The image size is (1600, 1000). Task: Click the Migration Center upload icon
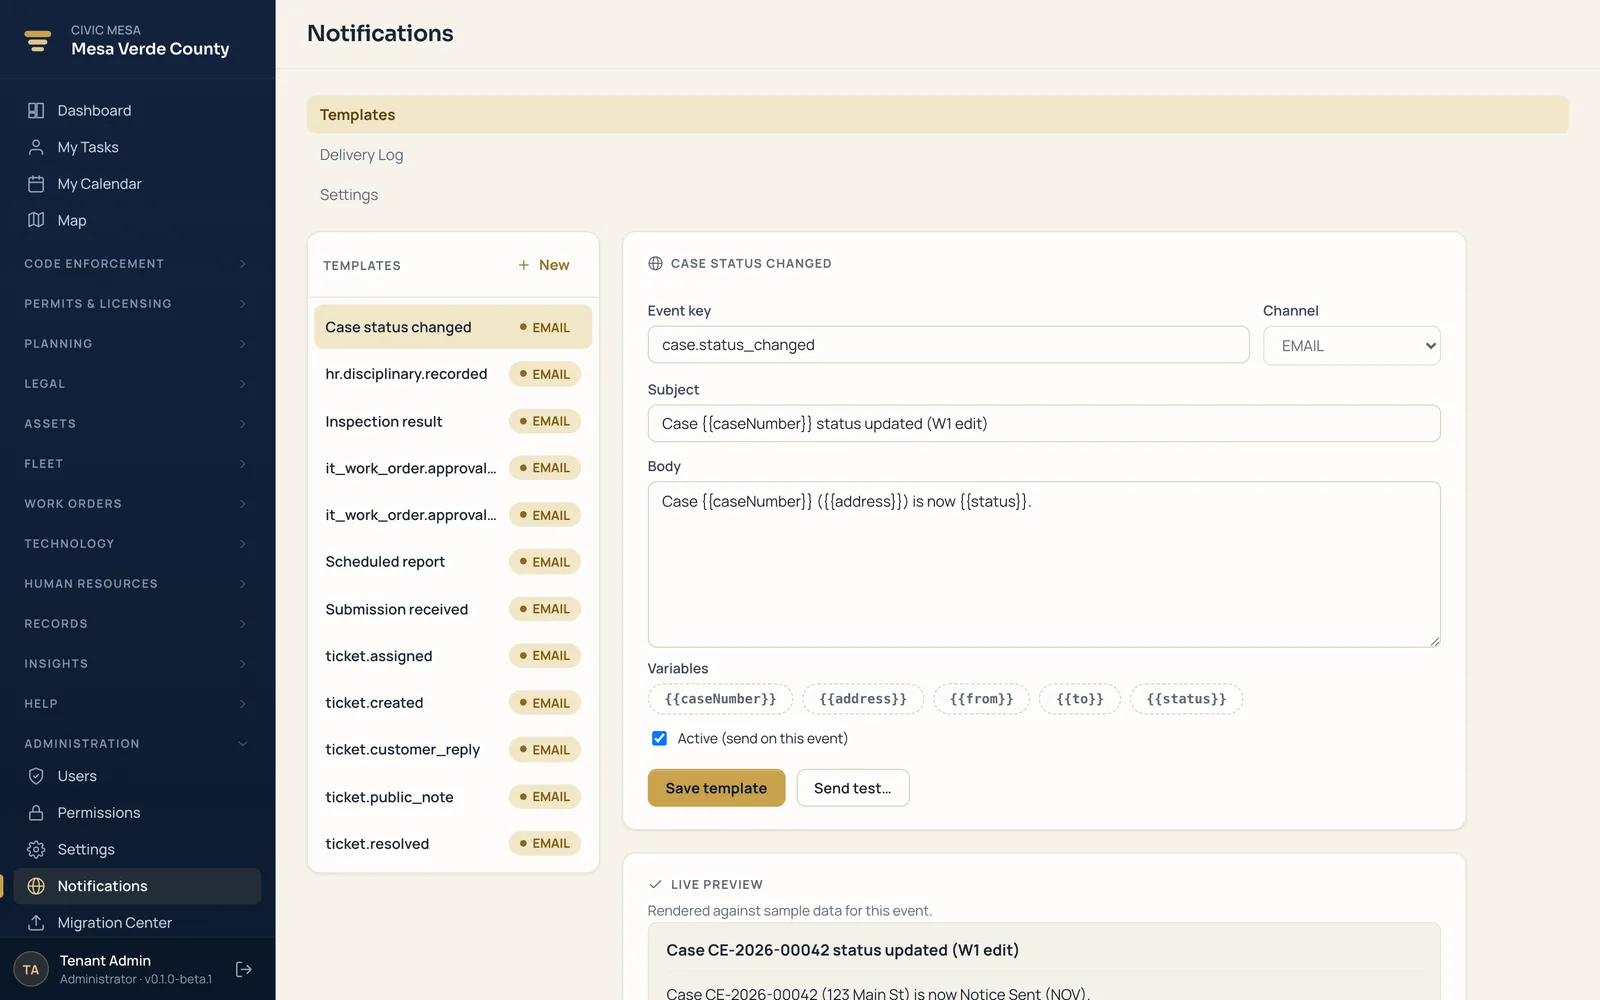(x=36, y=923)
